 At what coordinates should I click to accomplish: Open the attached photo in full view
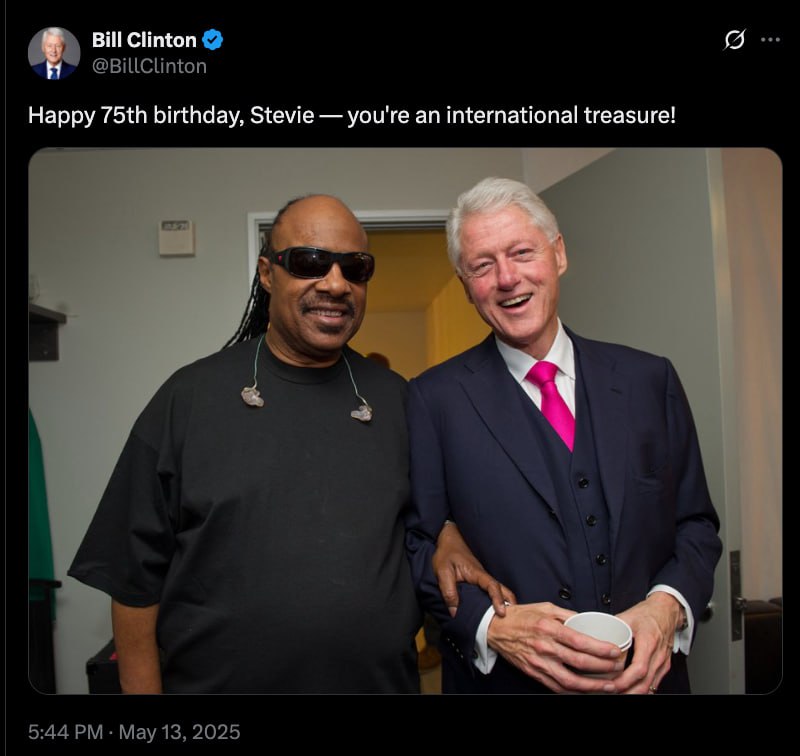coord(405,421)
